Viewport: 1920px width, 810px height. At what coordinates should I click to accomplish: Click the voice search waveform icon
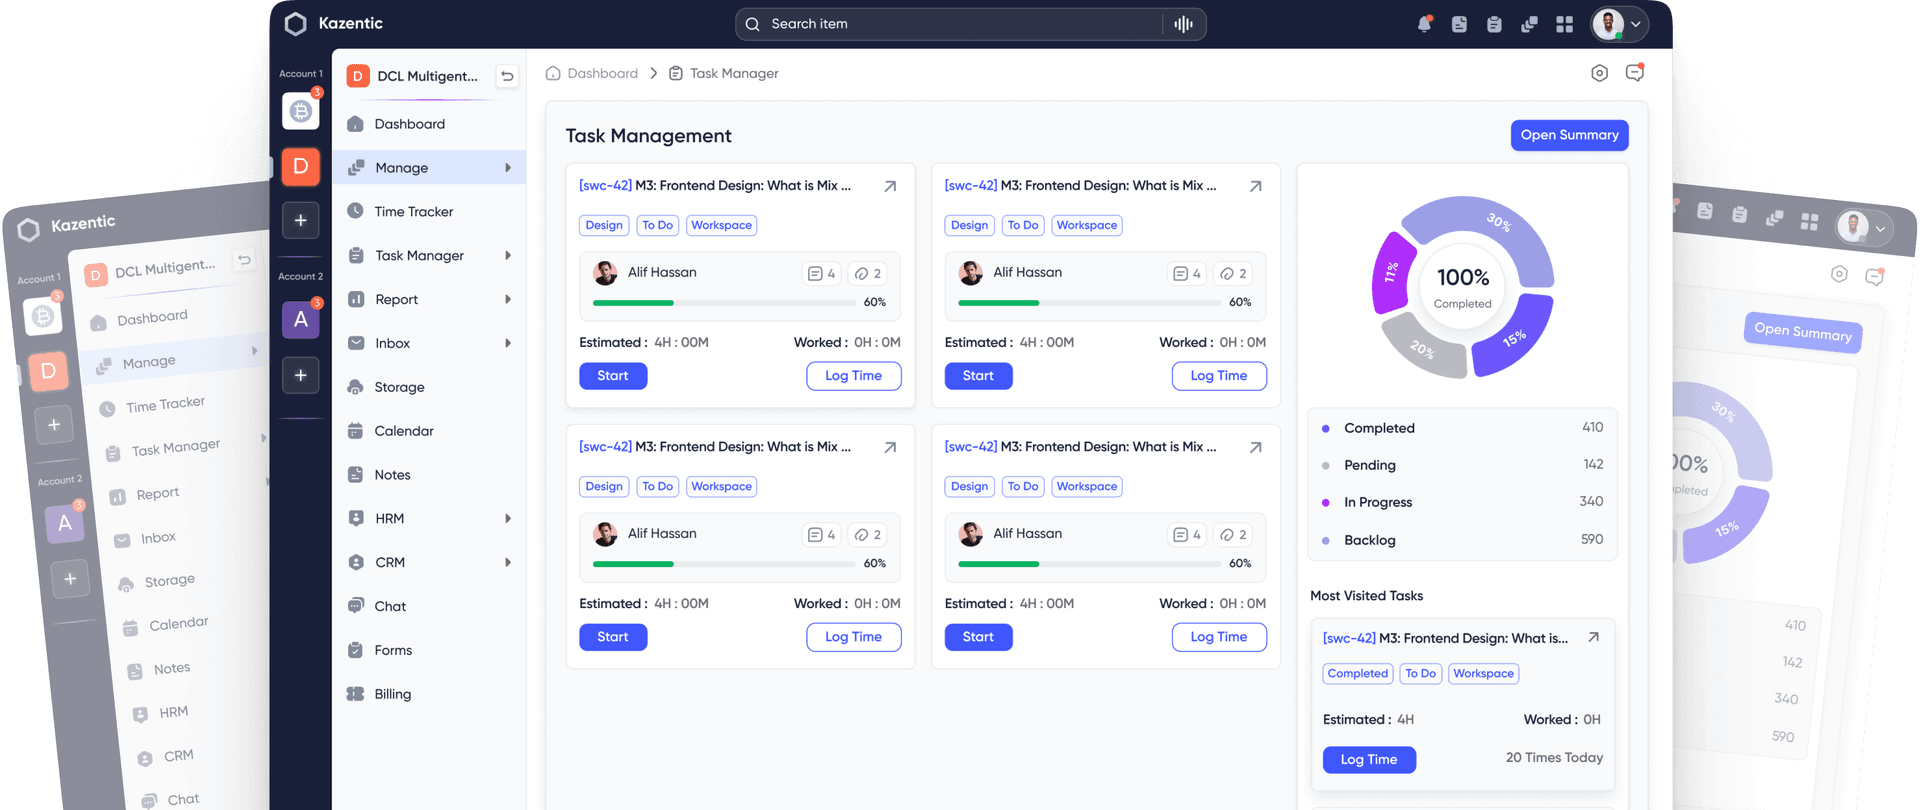tap(1183, 24)
